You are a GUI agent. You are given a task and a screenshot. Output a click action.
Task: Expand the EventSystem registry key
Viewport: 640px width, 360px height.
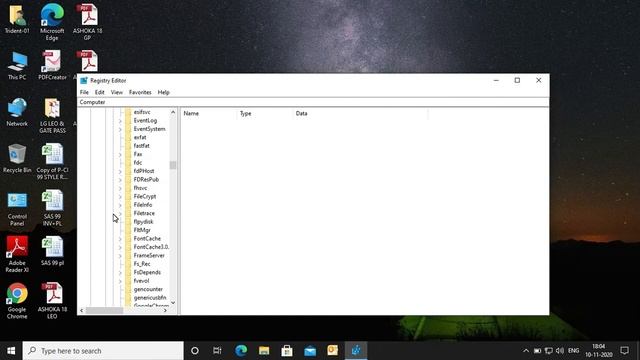pos(120,129)
